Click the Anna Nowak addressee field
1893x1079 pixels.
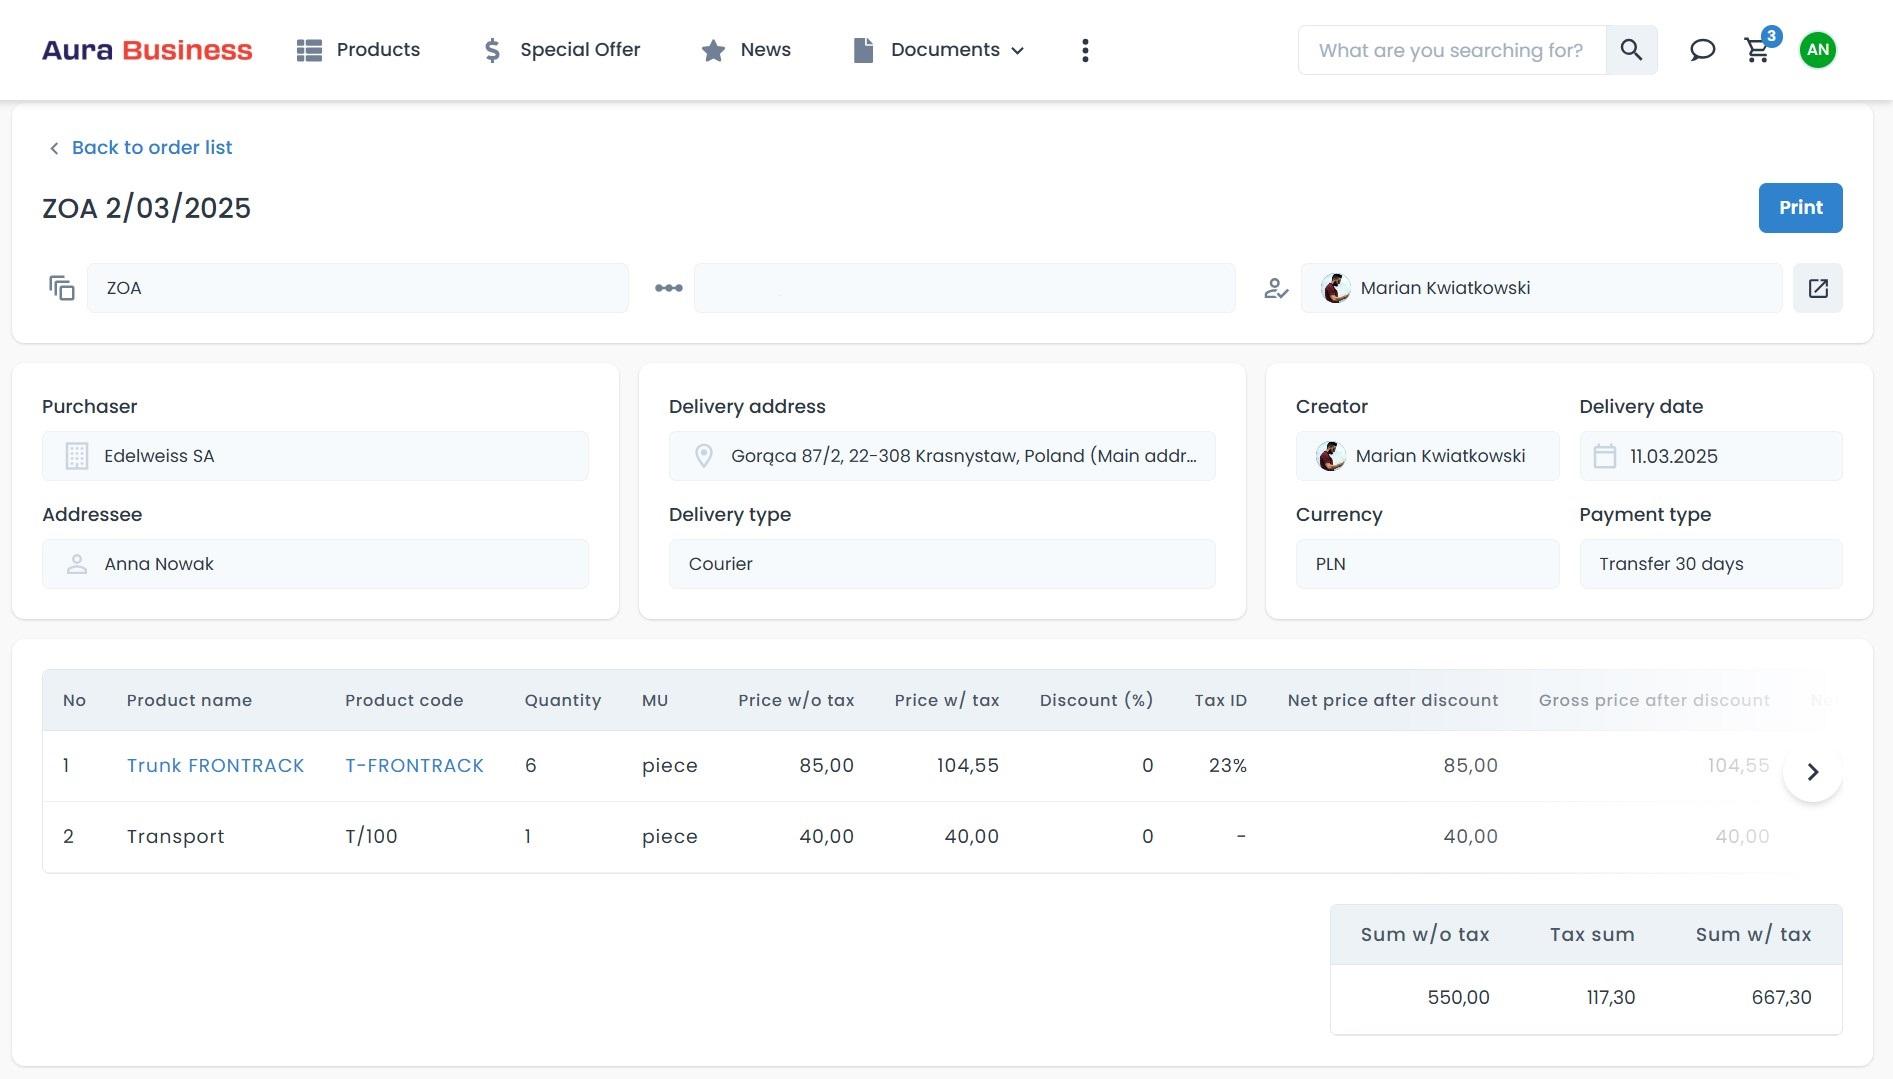[x=315, y=564]
